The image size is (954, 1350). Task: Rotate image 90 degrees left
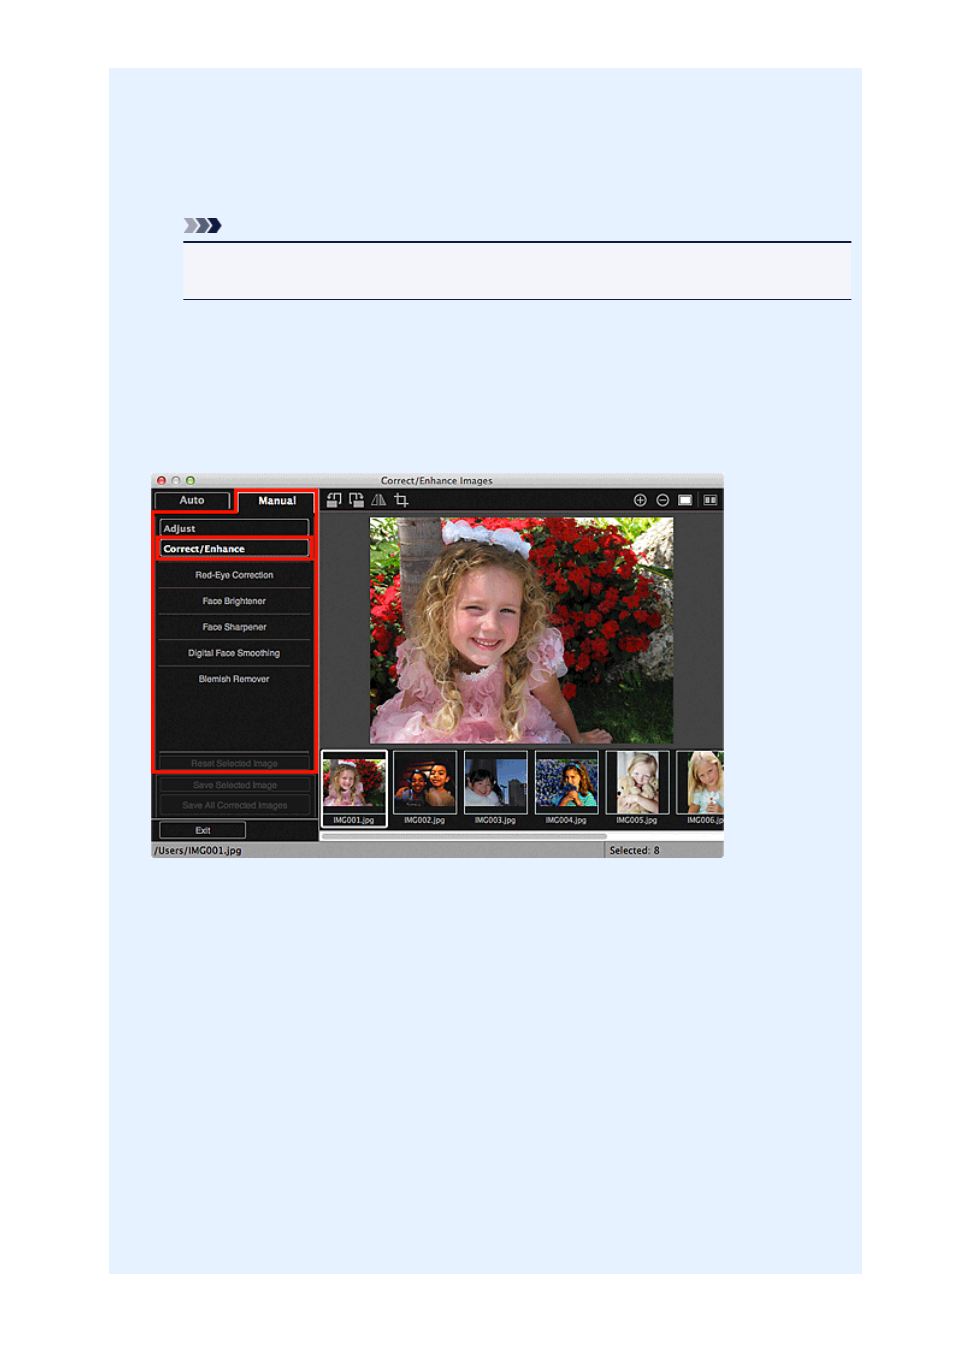334,500
